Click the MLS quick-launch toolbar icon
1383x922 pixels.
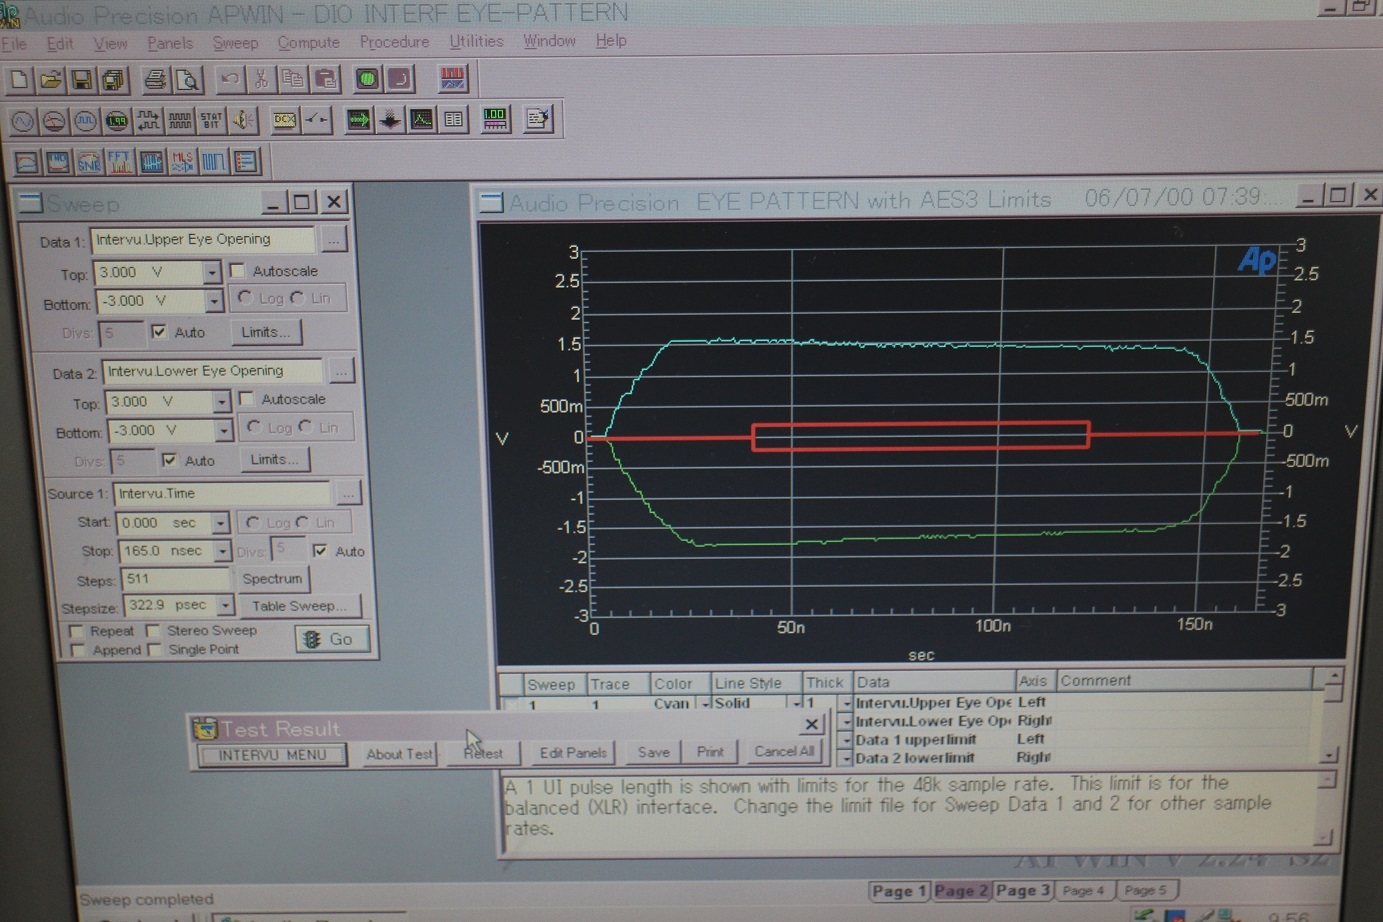pos(182,161)
